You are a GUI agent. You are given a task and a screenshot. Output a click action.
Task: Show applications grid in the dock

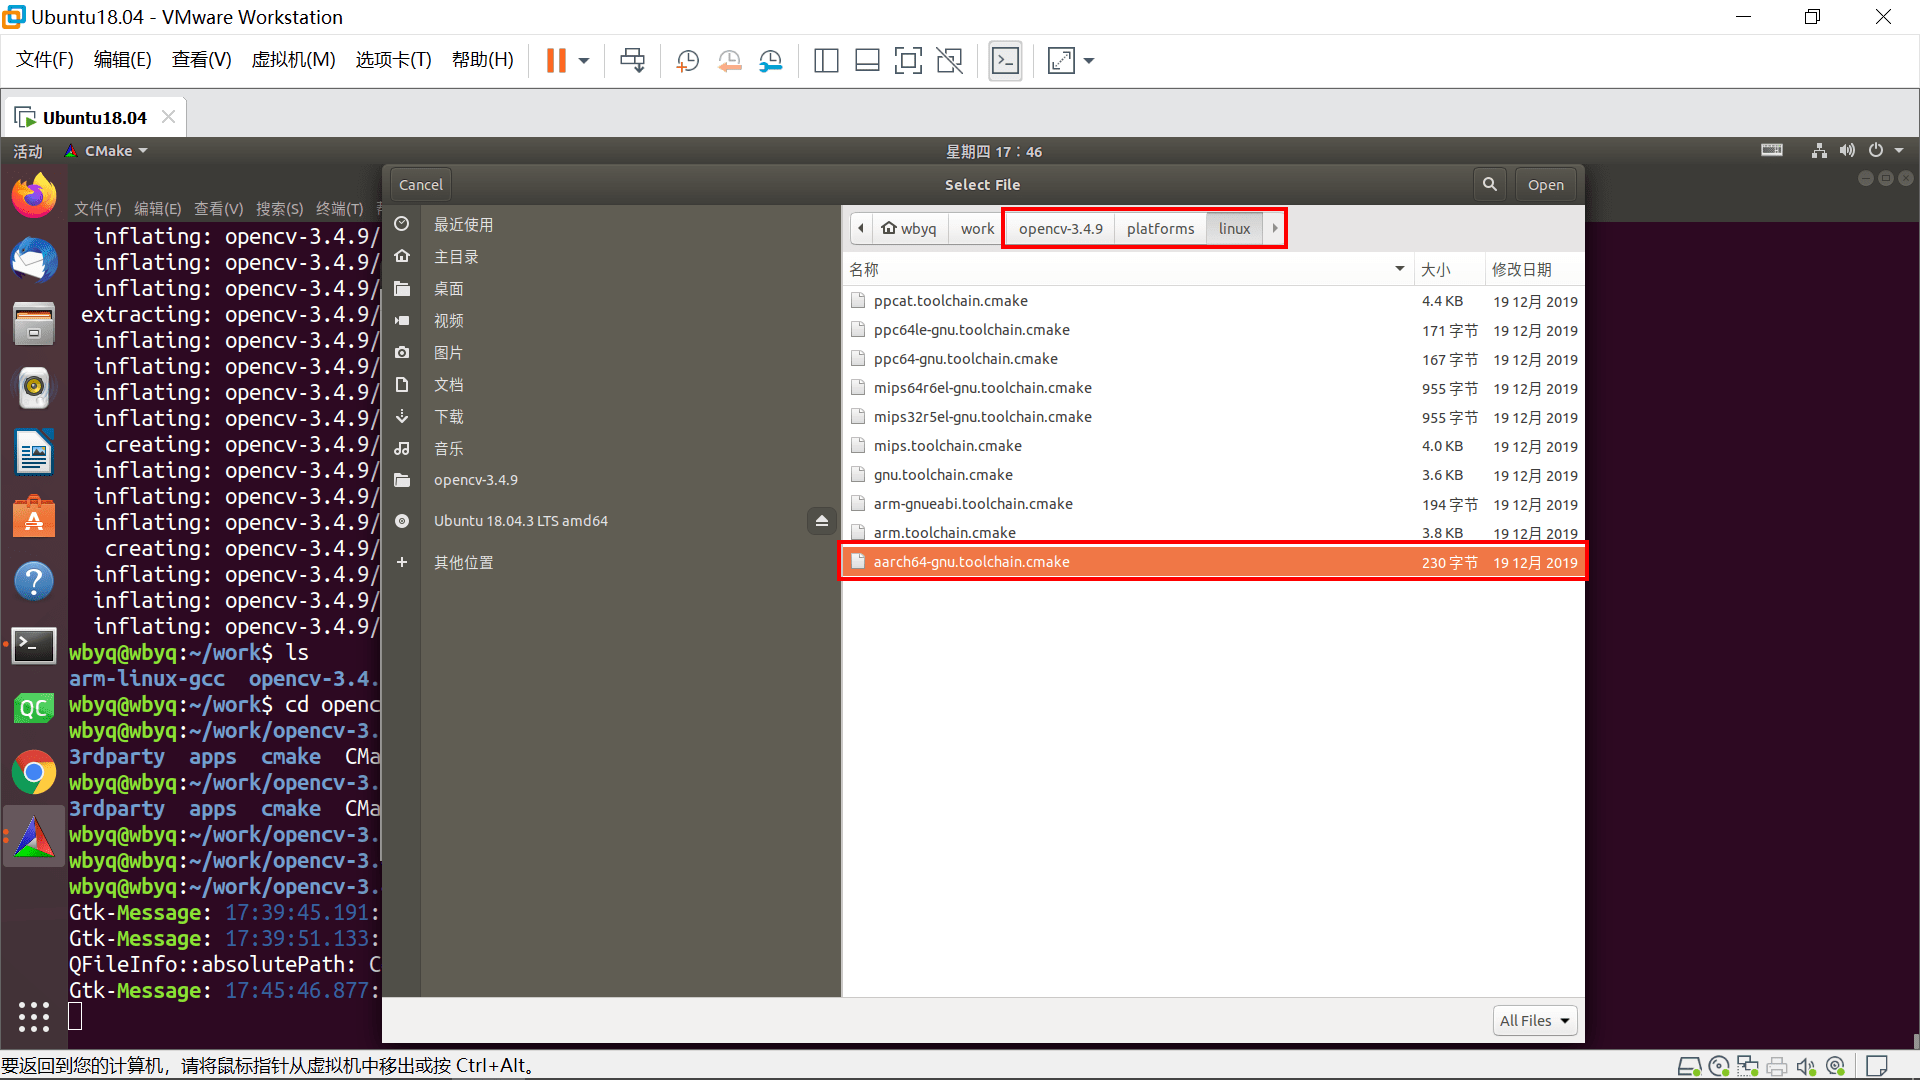tap(34, 1016)
